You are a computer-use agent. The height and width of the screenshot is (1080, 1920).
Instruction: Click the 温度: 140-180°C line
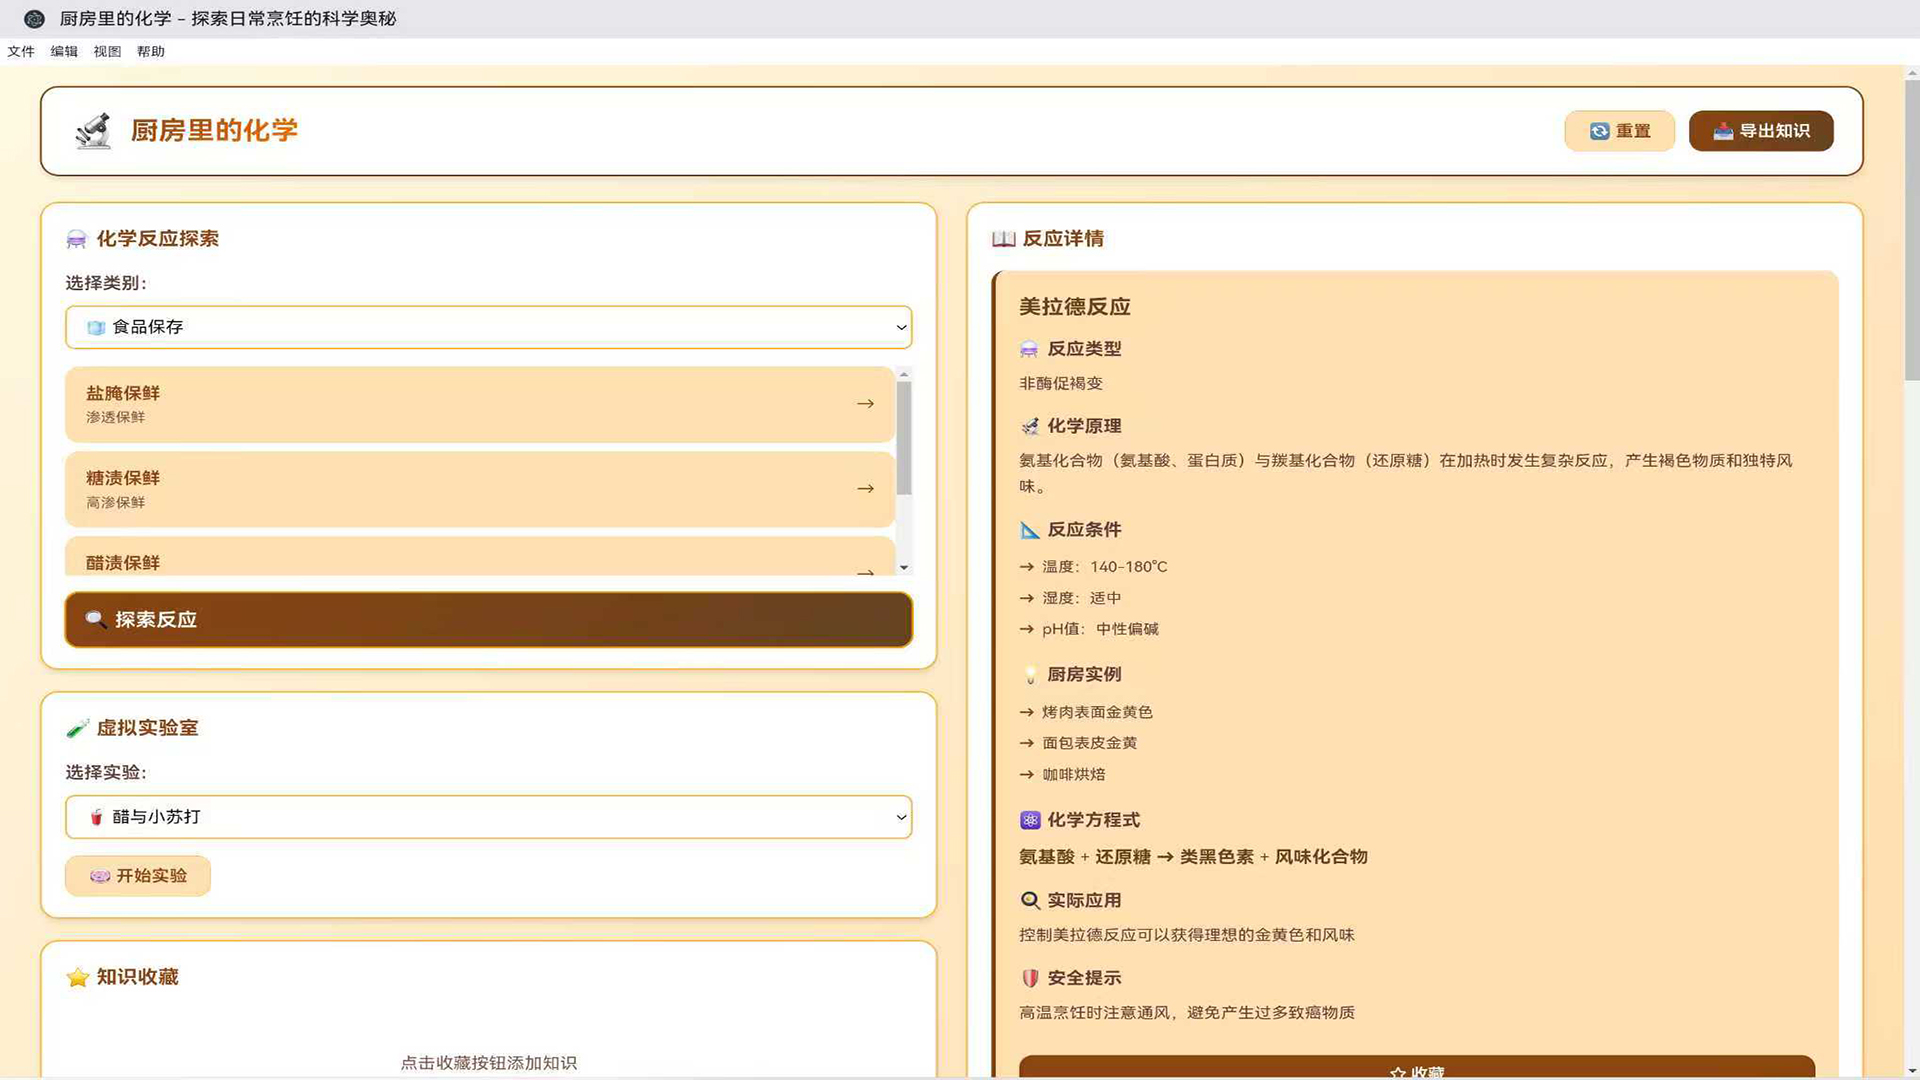coord(1093,567)
